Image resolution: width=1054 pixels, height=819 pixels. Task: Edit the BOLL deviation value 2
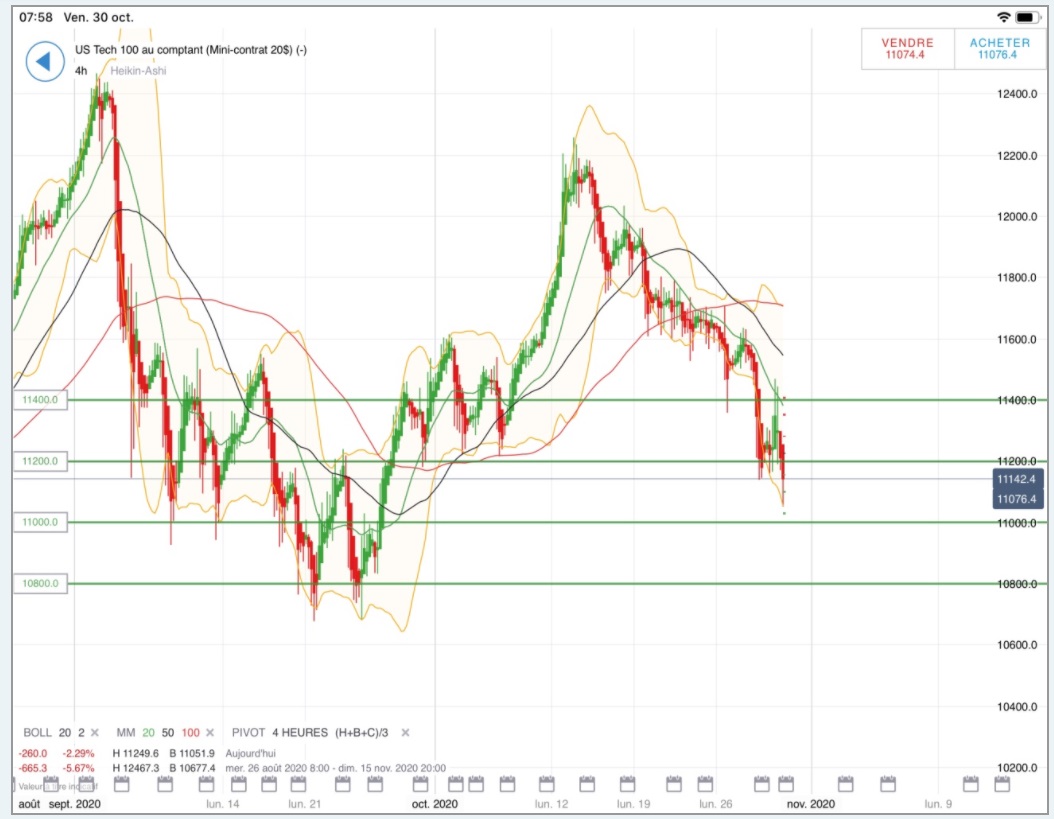81,733
